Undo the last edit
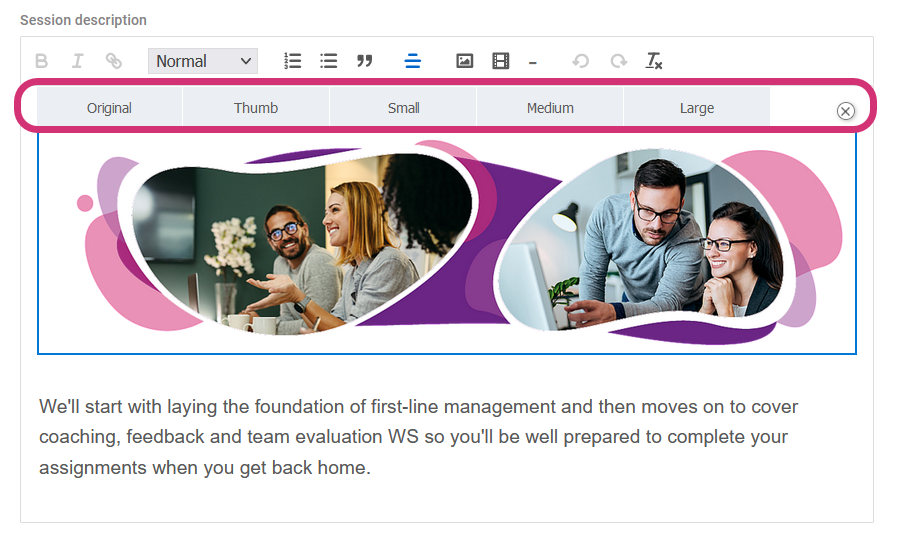The height and width of the screenshot is (540, 900). pyautogui.click(x=580, y=61)
